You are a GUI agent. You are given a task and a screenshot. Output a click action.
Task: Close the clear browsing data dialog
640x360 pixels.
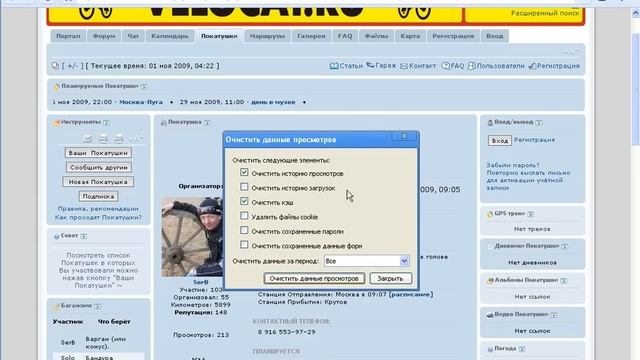pyautogui.click(x=404, y=136)
